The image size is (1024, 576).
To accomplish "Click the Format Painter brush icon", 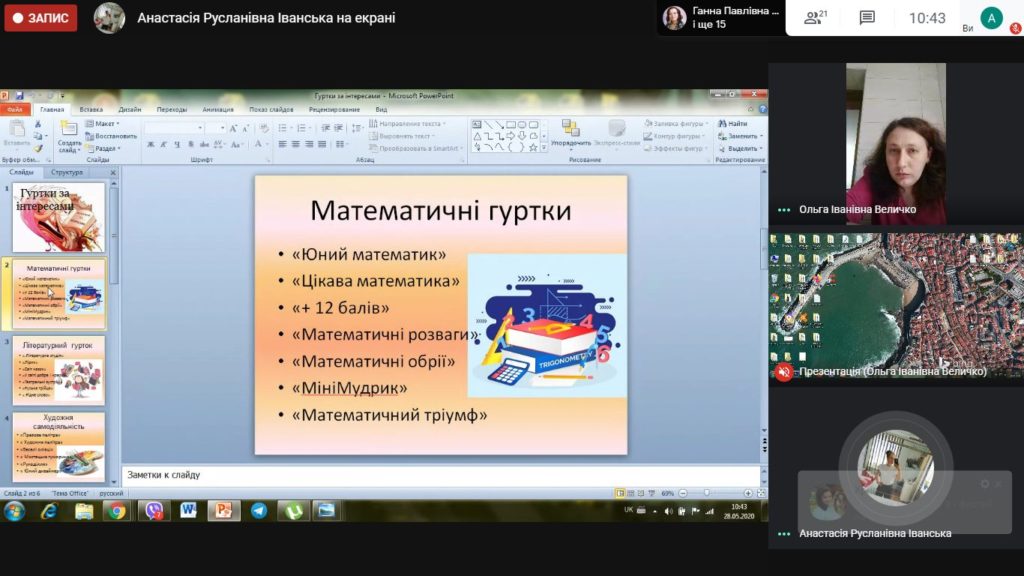I will click(x=38, y=148).
